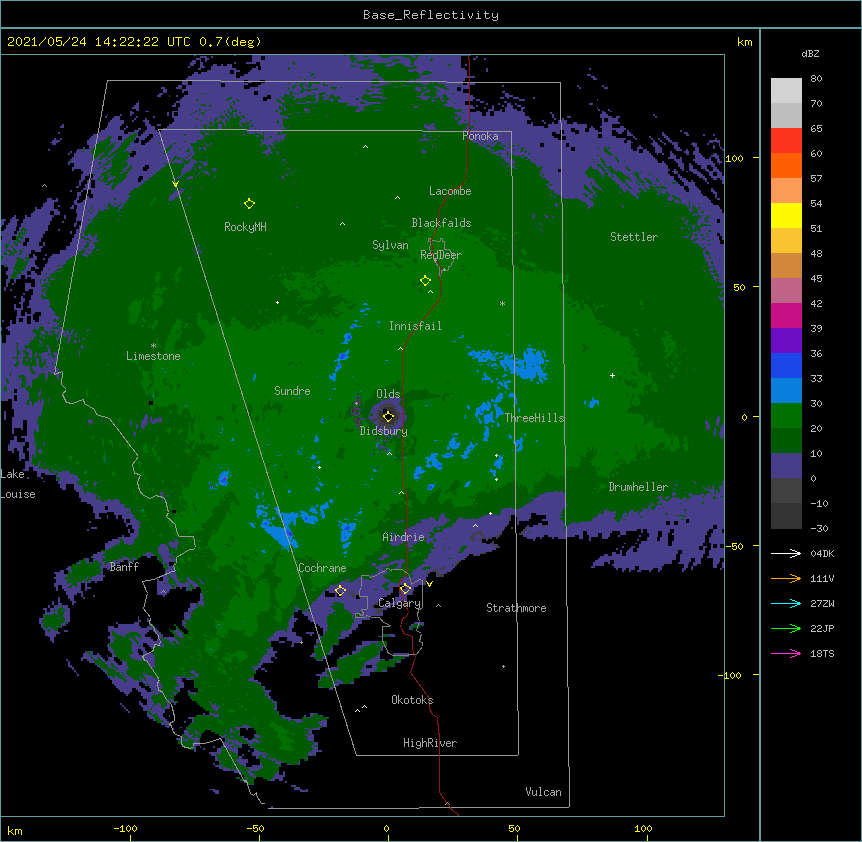Click the light blue 33 dBZ color swatch
Viewport: 862px width, 842px height.
[x=786, y=391]
